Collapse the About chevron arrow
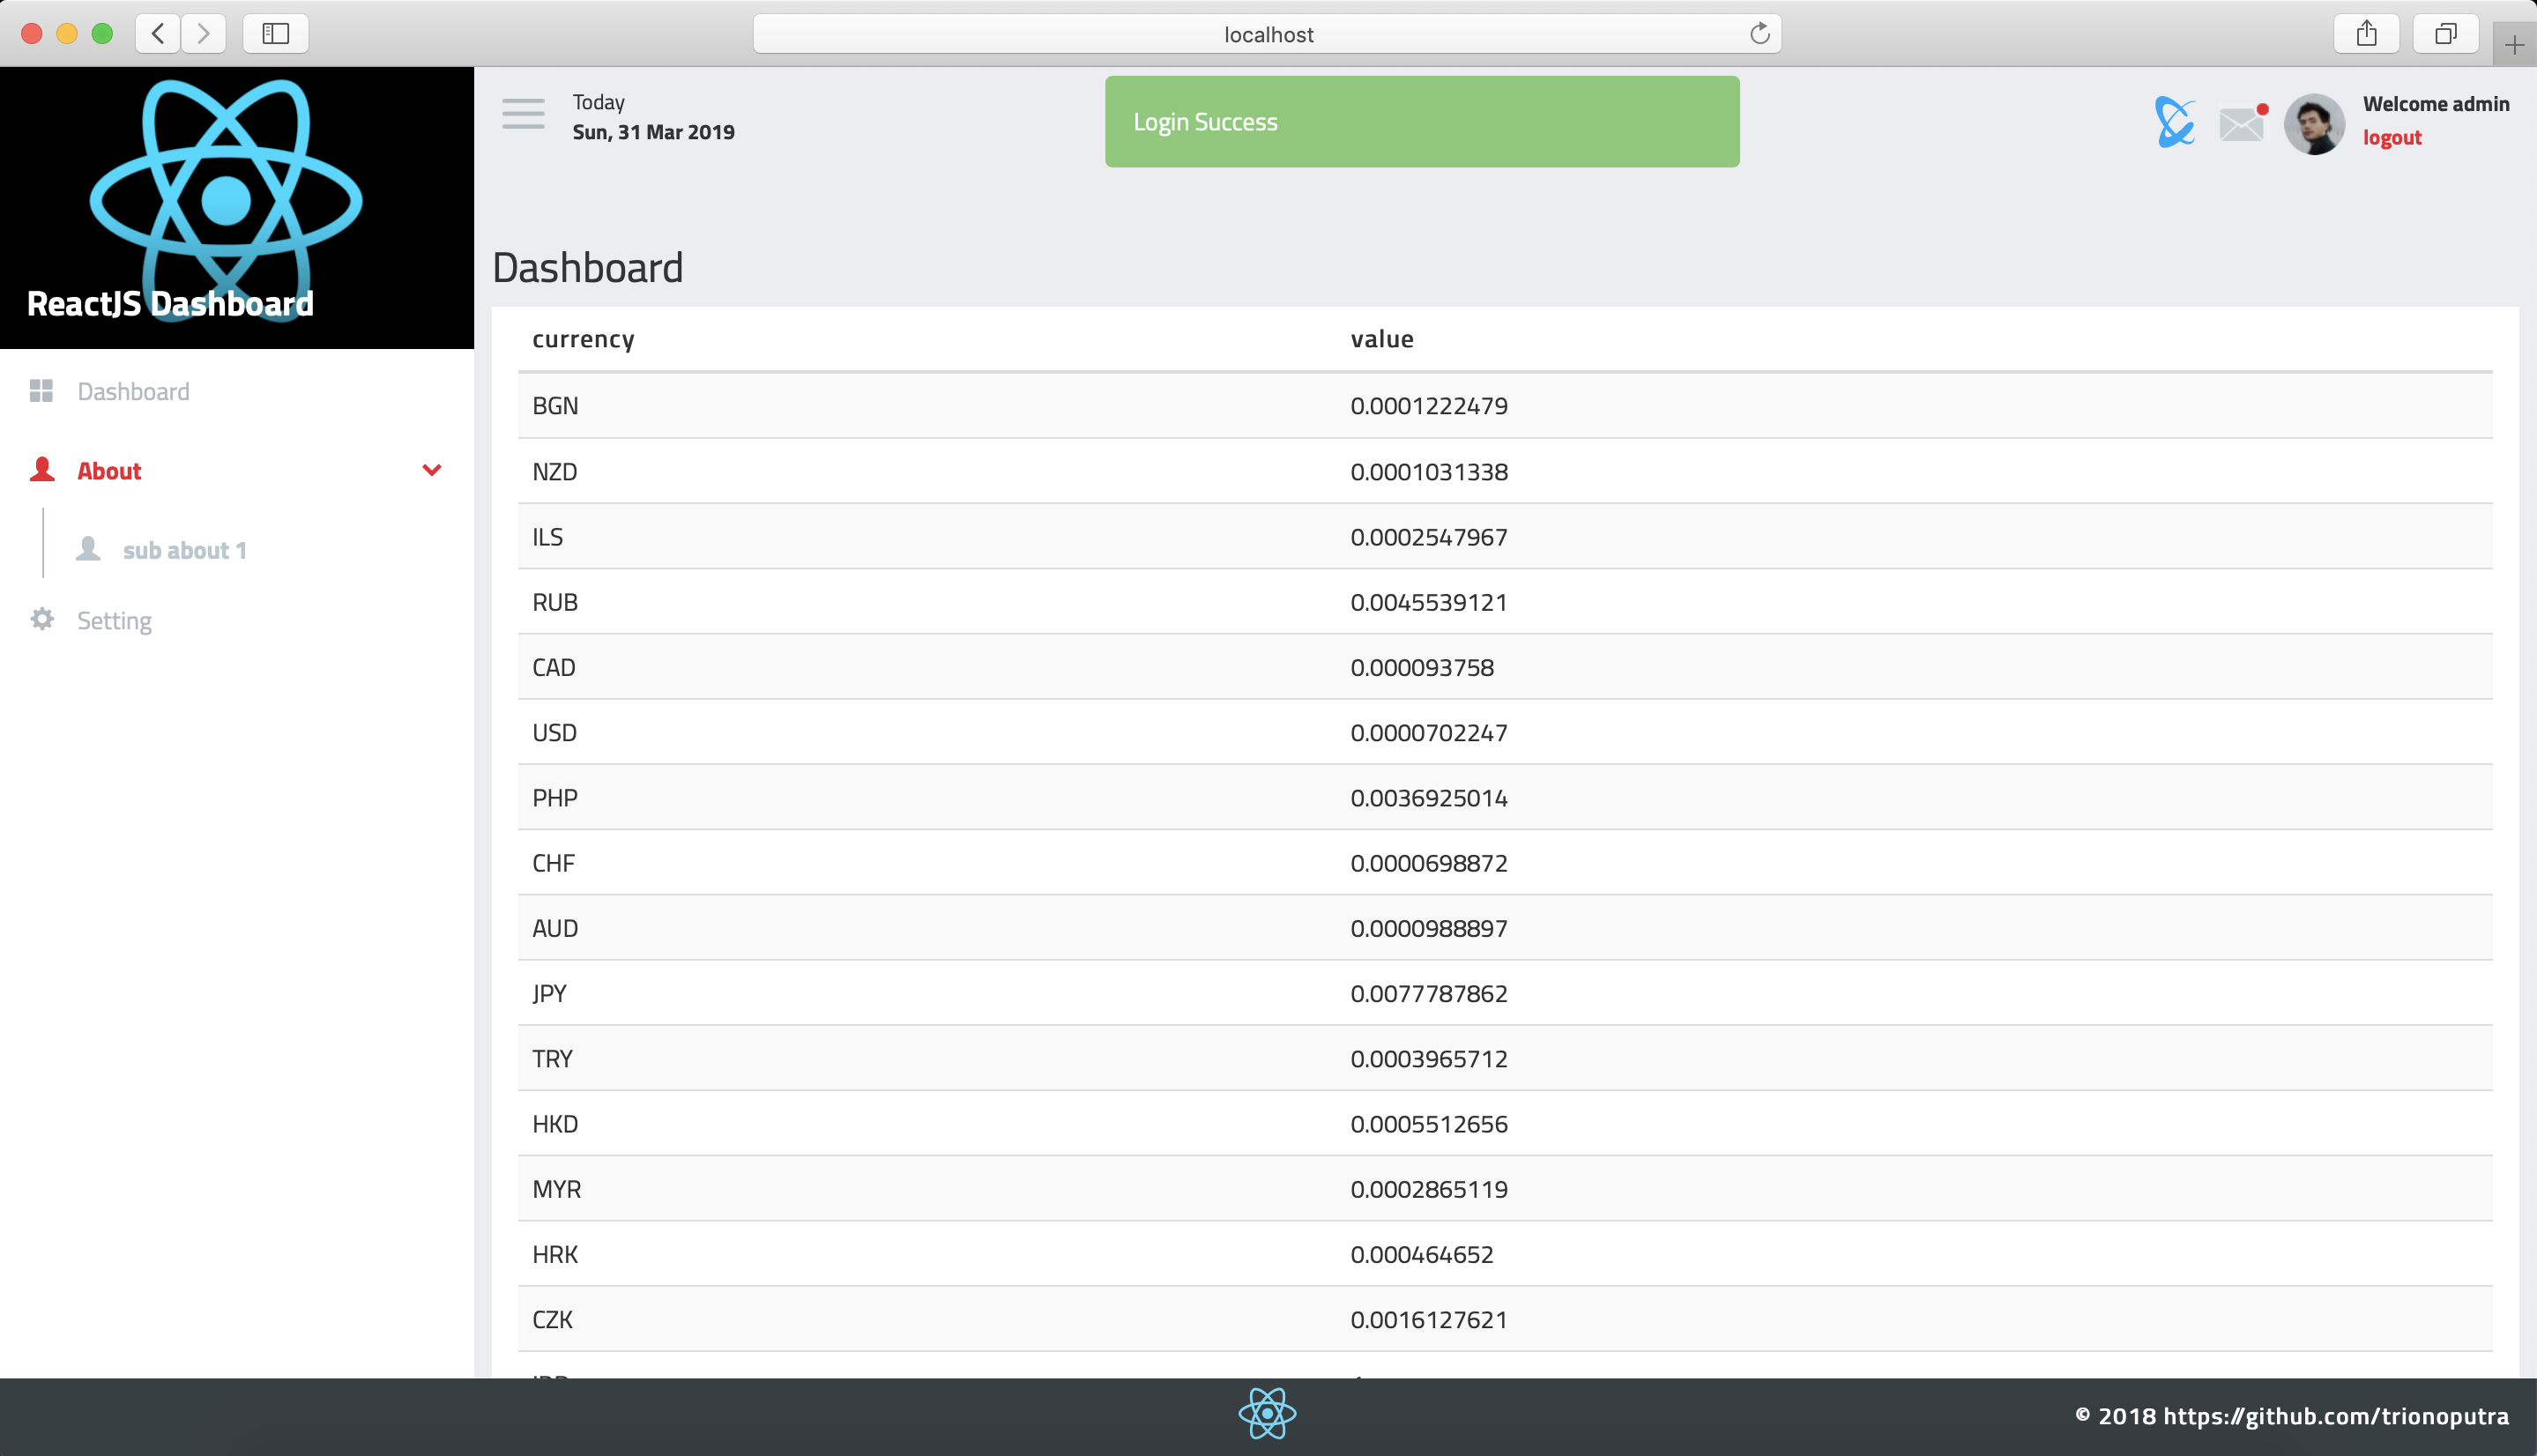The height and width of the screenshot is (1456, 2537). [432, 470]
